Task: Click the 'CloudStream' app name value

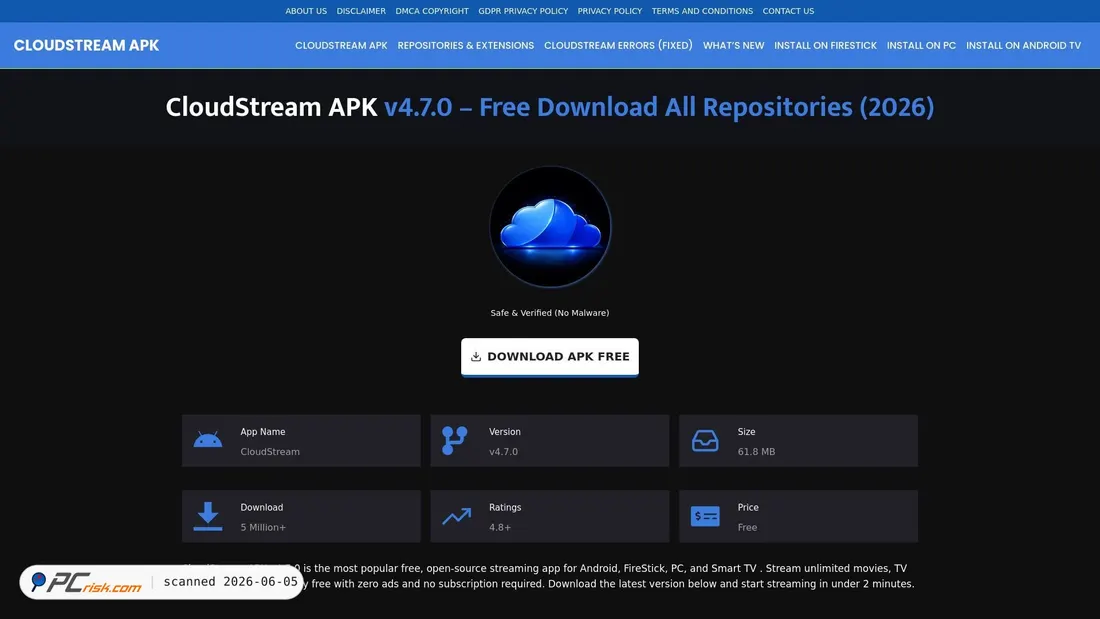Action: (x=270, y=452)
